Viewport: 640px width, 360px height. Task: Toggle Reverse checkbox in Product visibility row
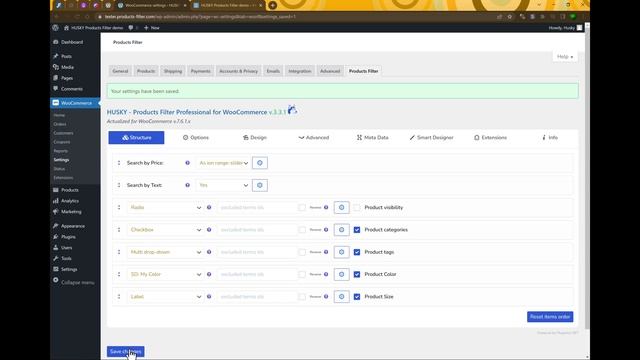click(x=302, y=207)
